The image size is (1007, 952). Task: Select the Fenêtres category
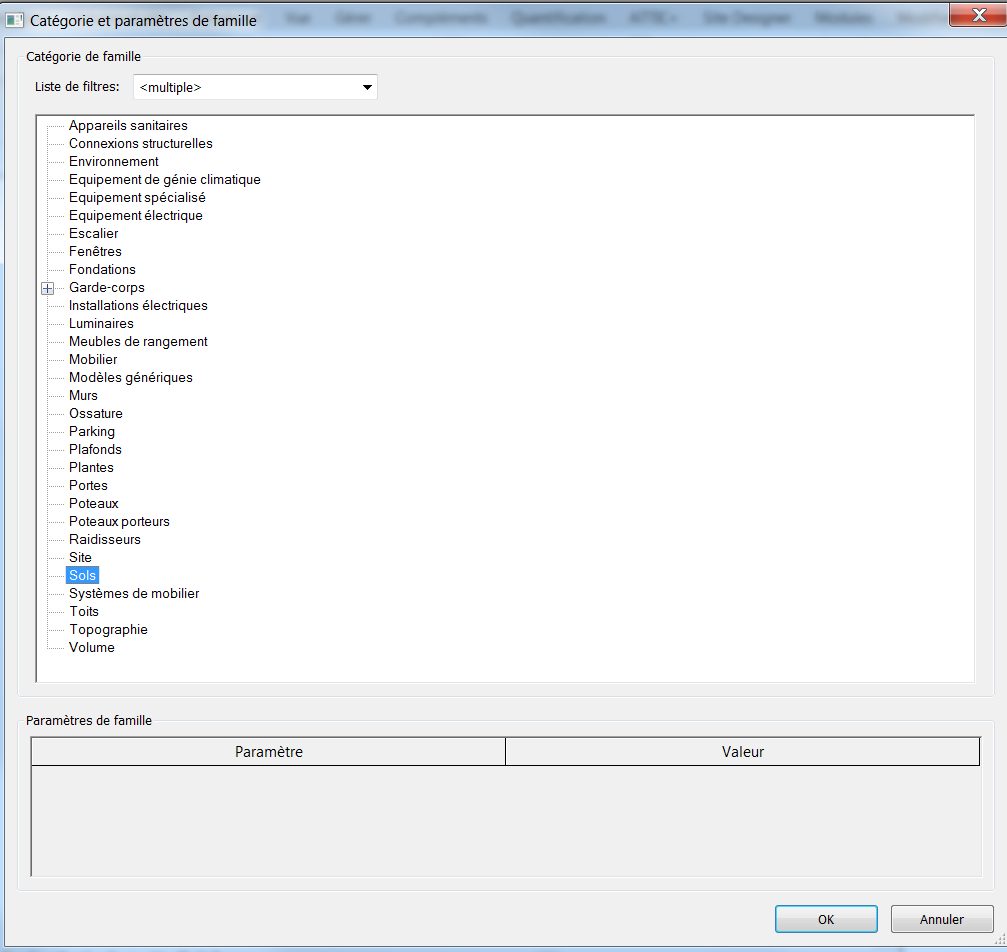[x=95, y=252]
